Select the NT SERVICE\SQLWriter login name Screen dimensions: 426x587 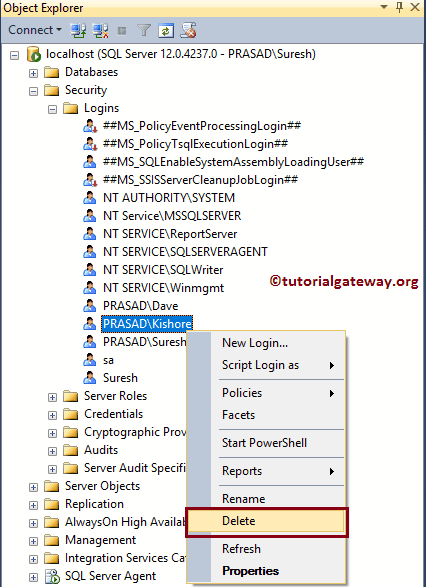coord(163,270)
